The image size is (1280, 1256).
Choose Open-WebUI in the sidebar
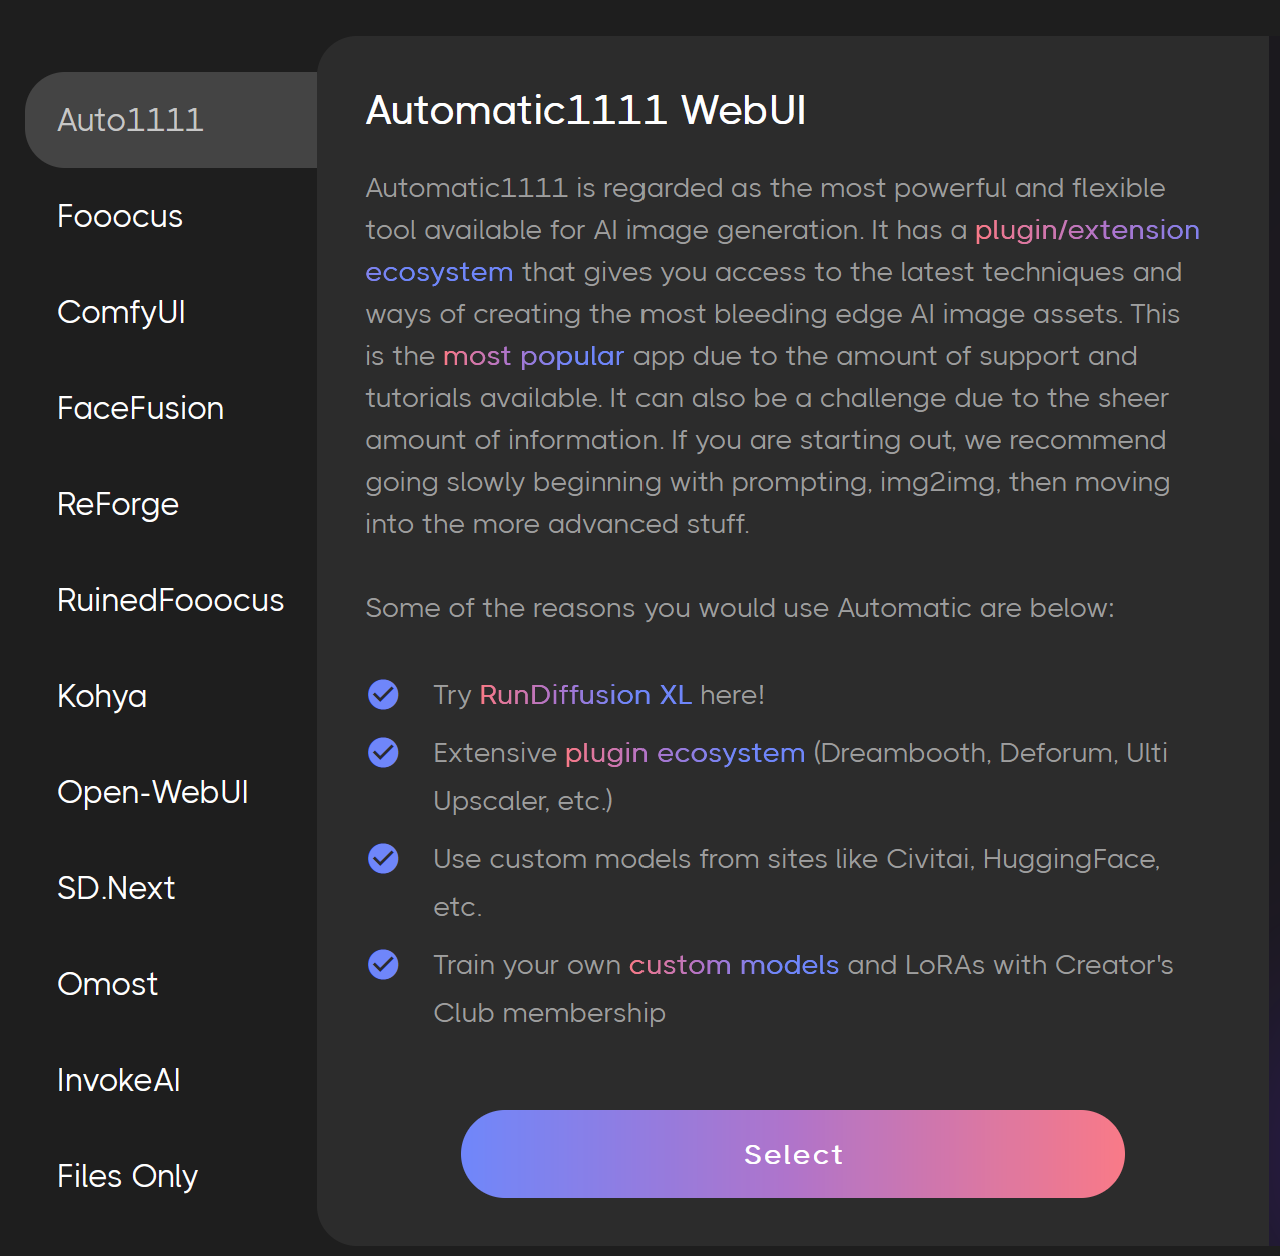tap(152, 792)
